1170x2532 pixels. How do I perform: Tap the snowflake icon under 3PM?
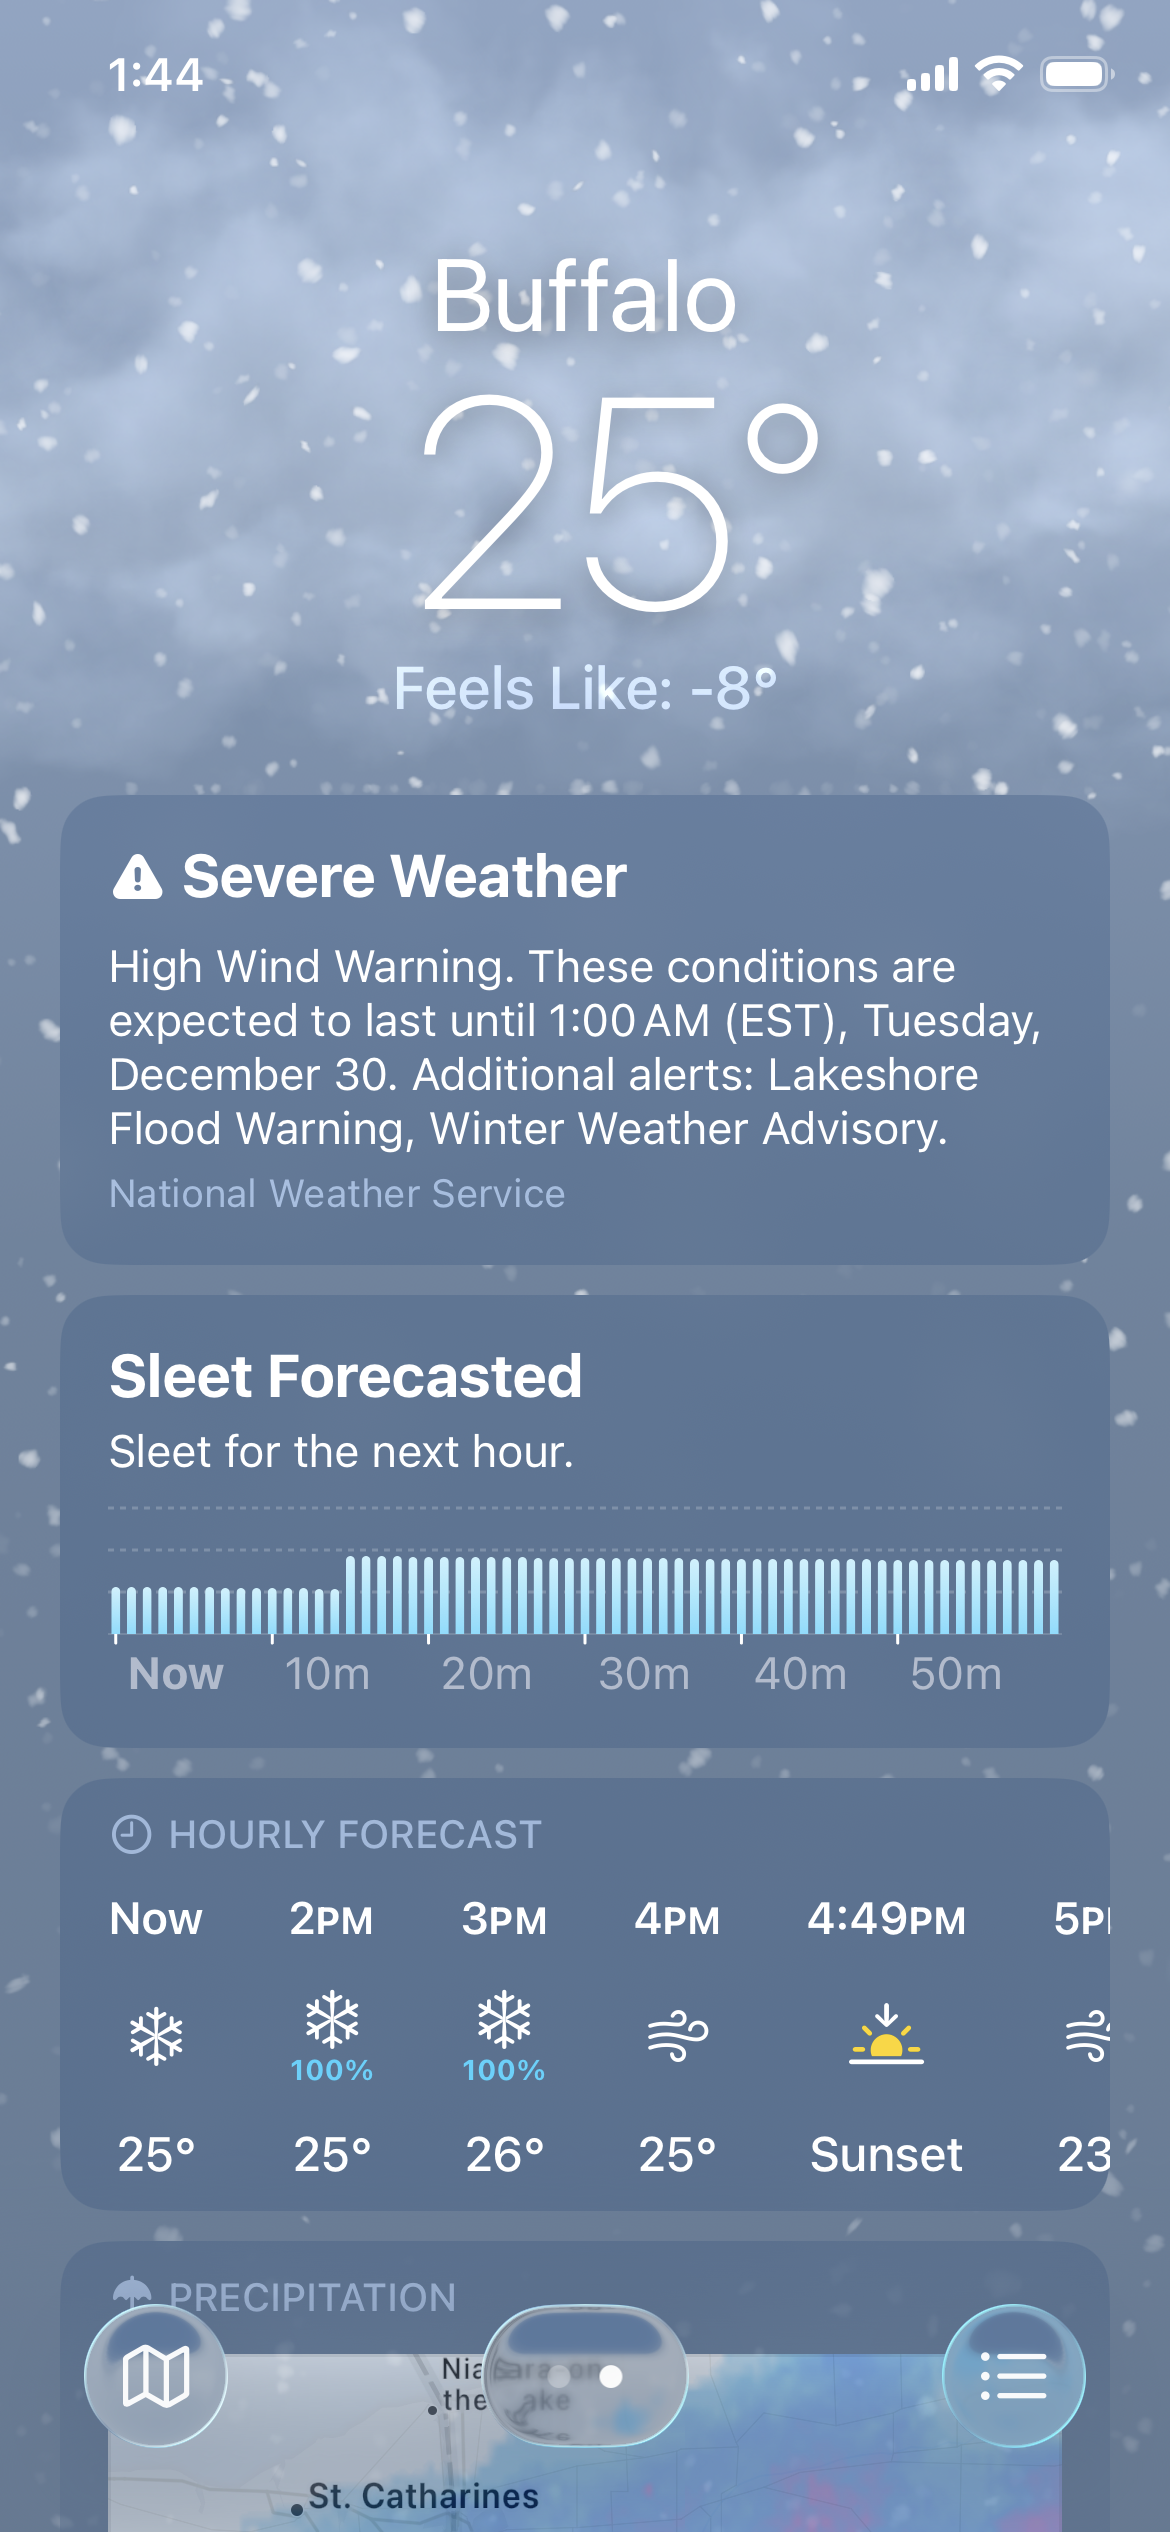point(504,2018)
